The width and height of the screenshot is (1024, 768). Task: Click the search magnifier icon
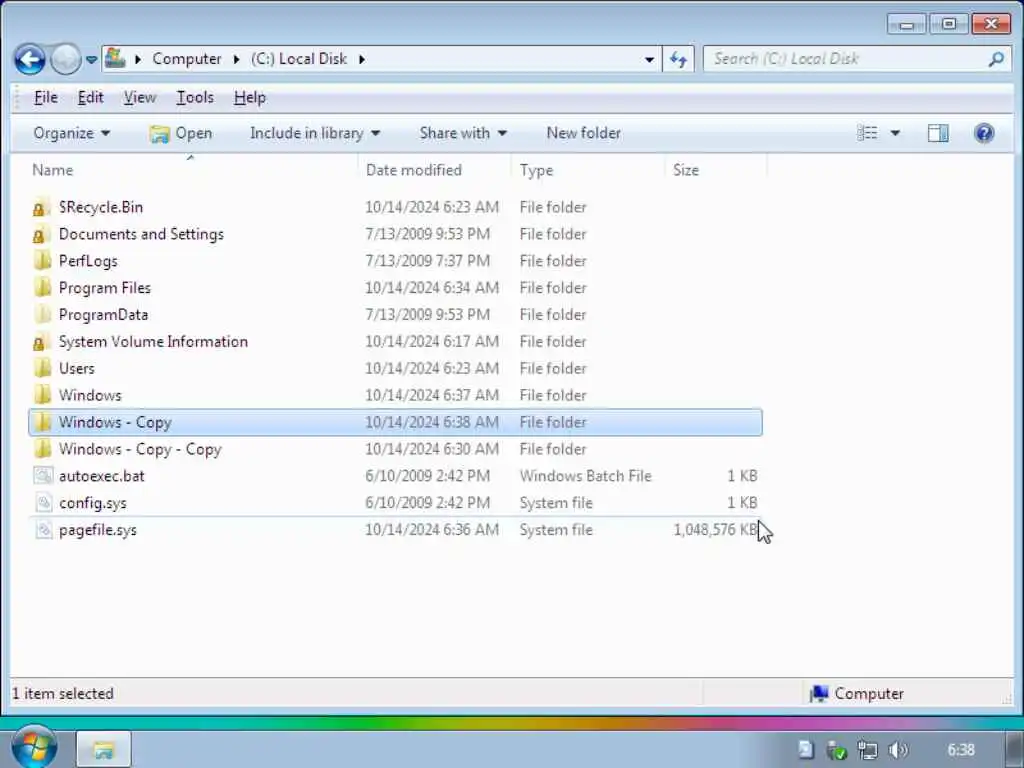click(996, 59)
